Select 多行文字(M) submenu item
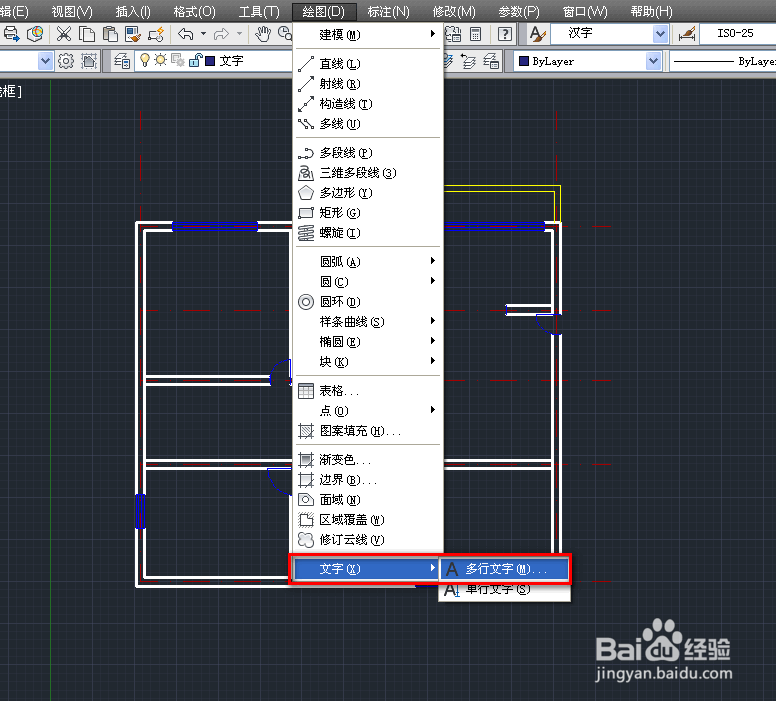Image resolution: width=776 pixels, height=701 pixels. [x=504, y=569]
